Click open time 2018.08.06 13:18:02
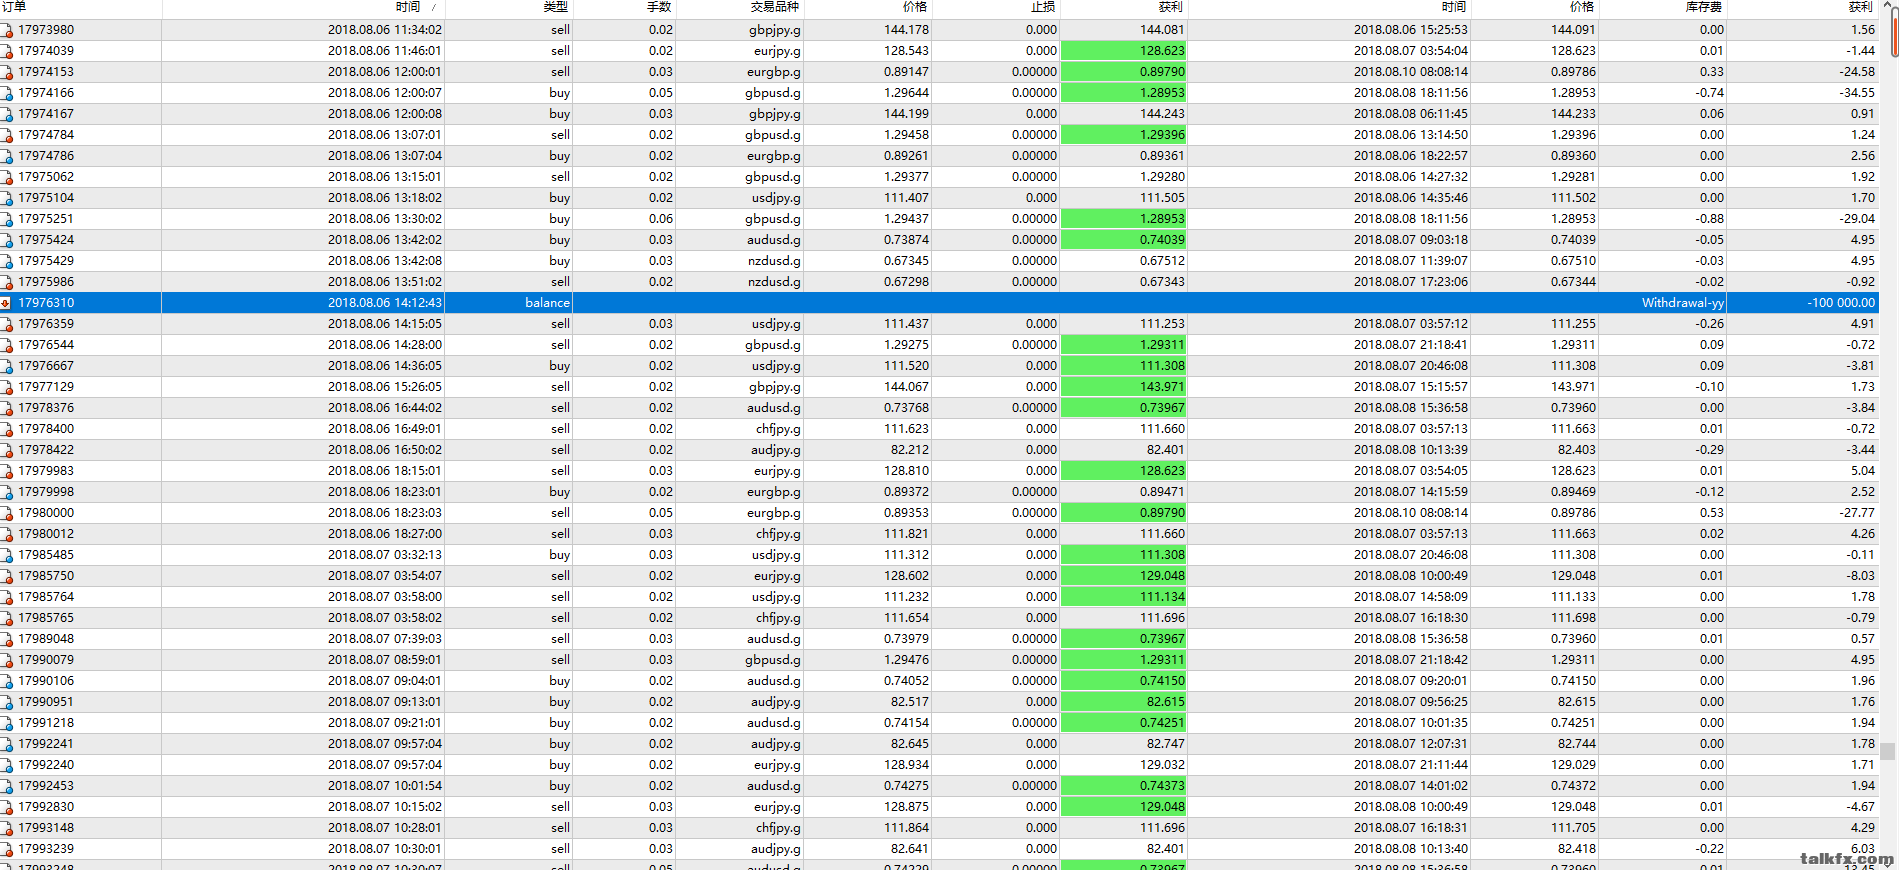 pyautogui.click(x=385, y=198)
